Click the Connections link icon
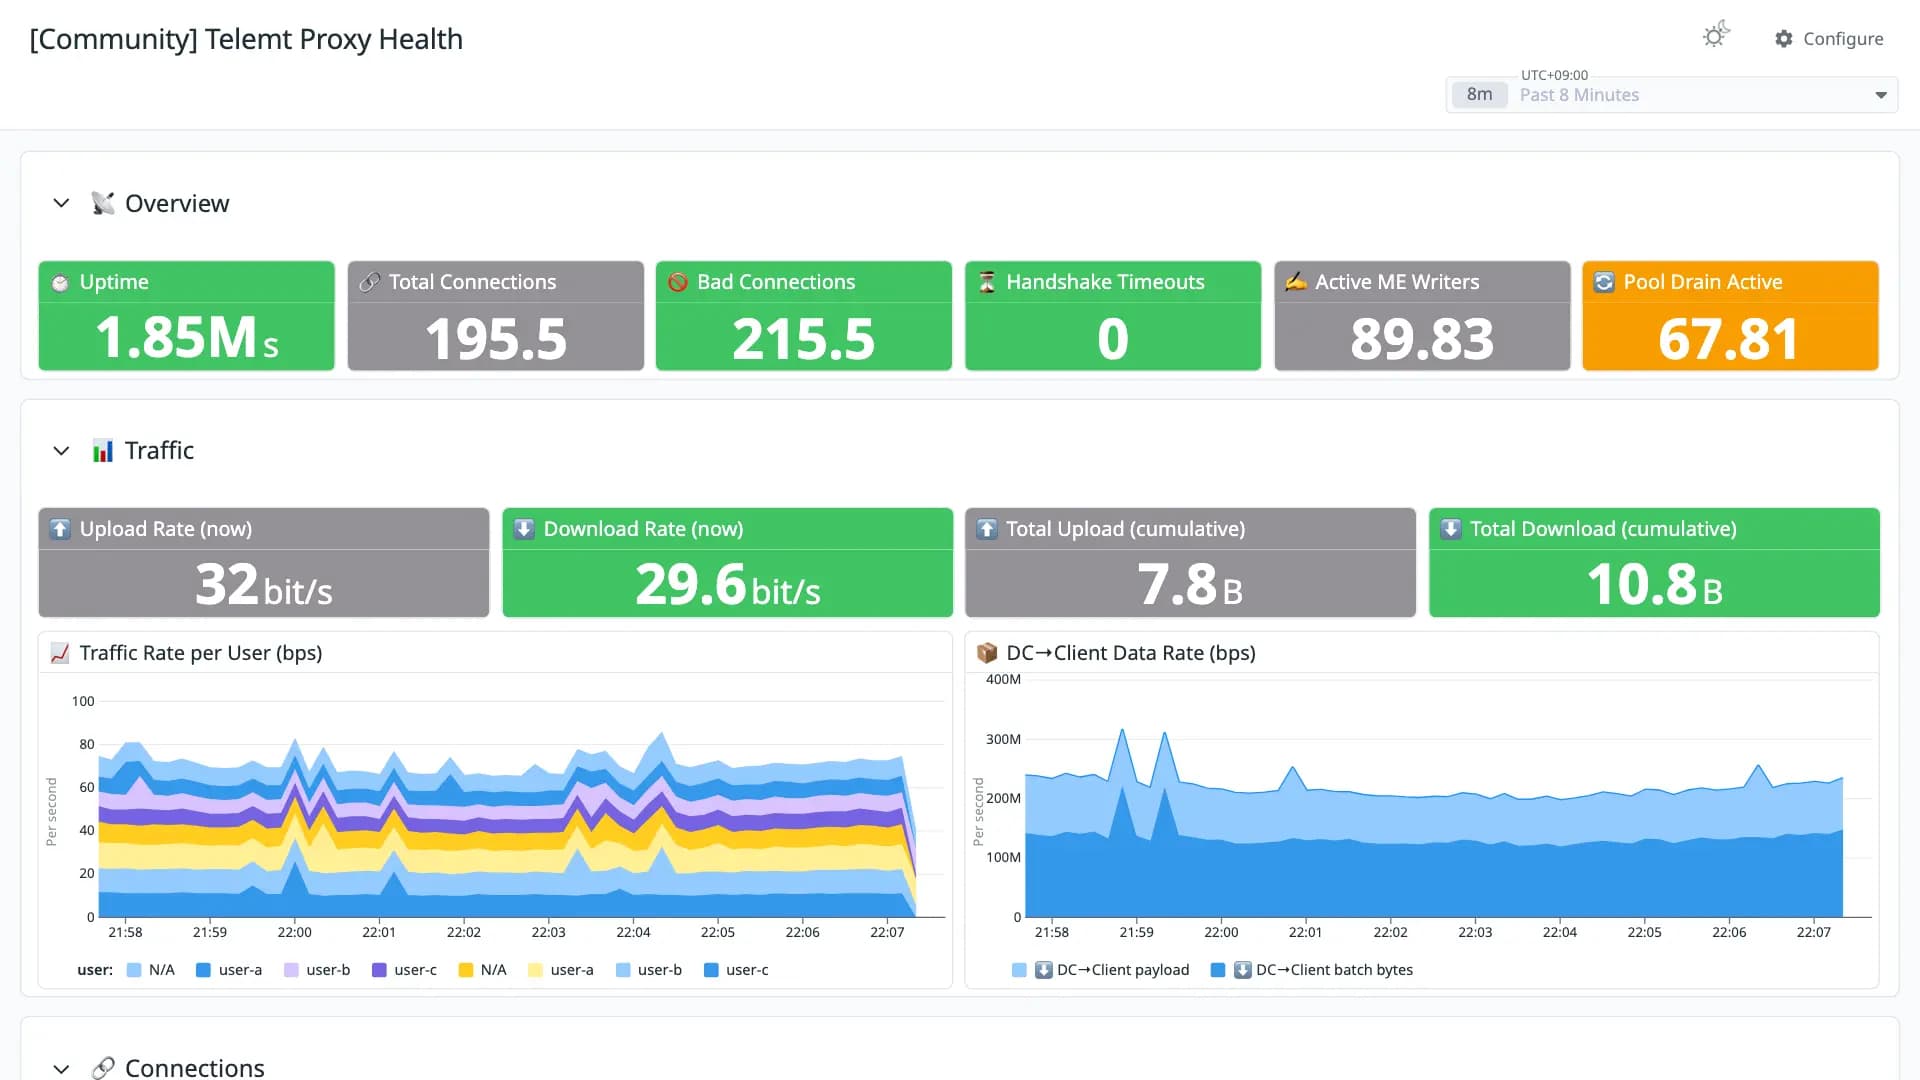Image resolution: width=1920 pixels, height=1080 pixels. click(102, 1068)
